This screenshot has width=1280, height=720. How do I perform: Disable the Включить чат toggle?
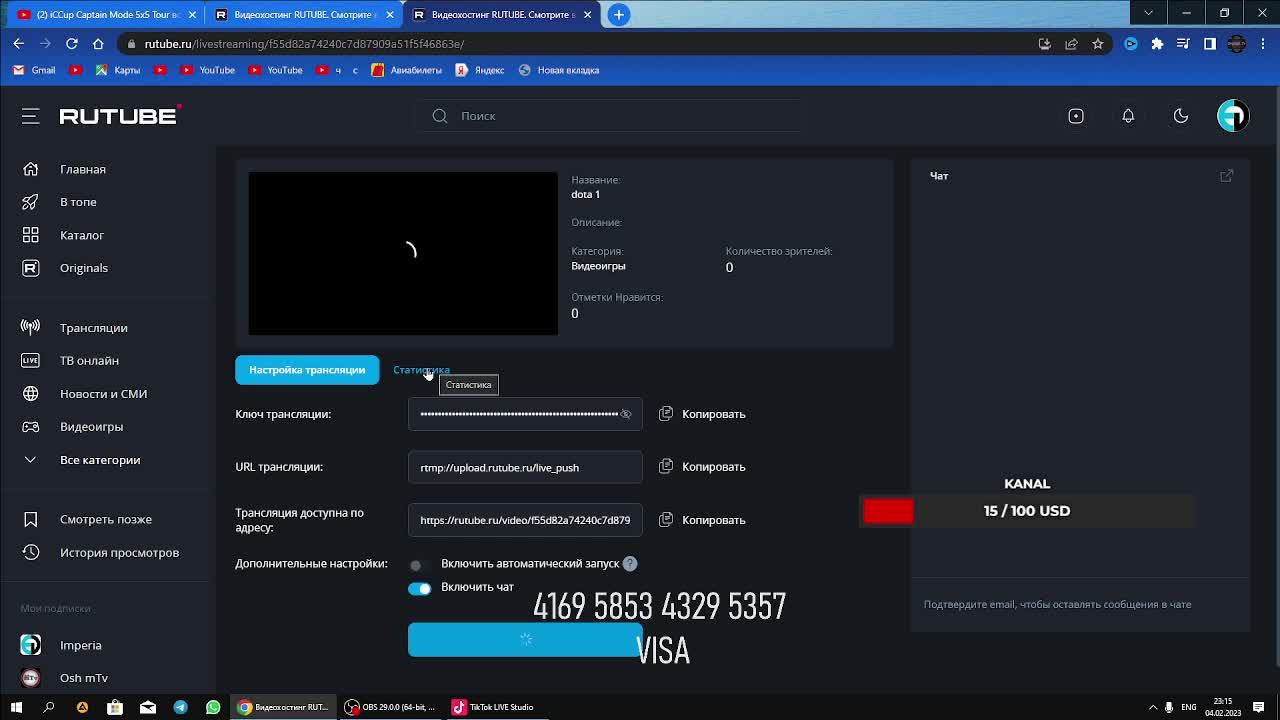point(419,588)
